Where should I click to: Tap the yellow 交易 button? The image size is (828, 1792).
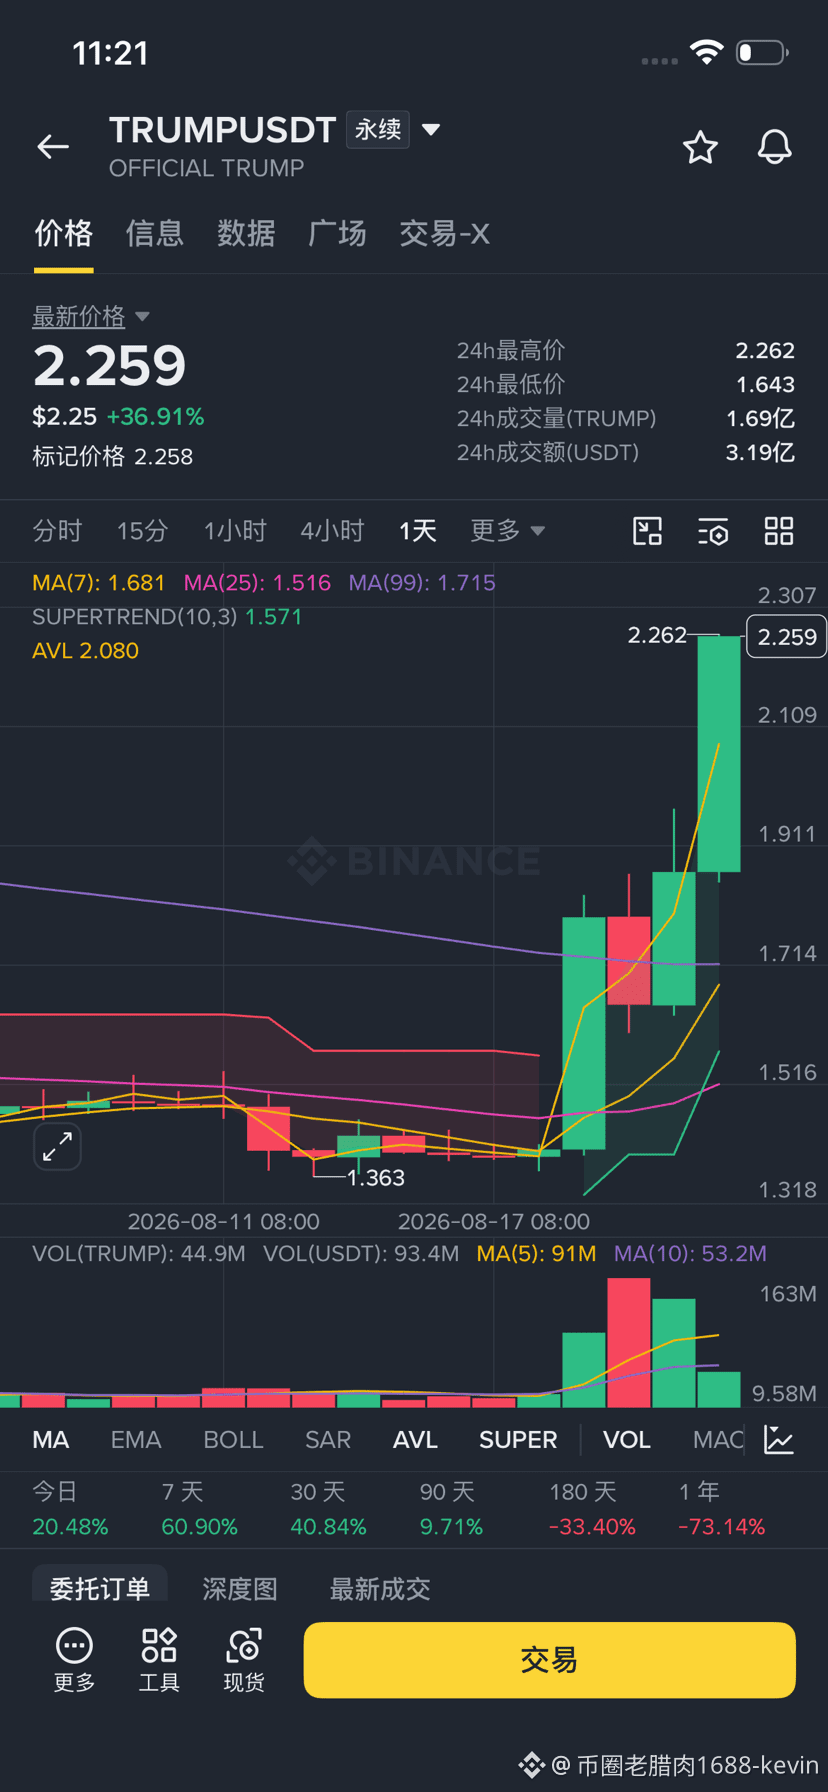click(550, 1660)
